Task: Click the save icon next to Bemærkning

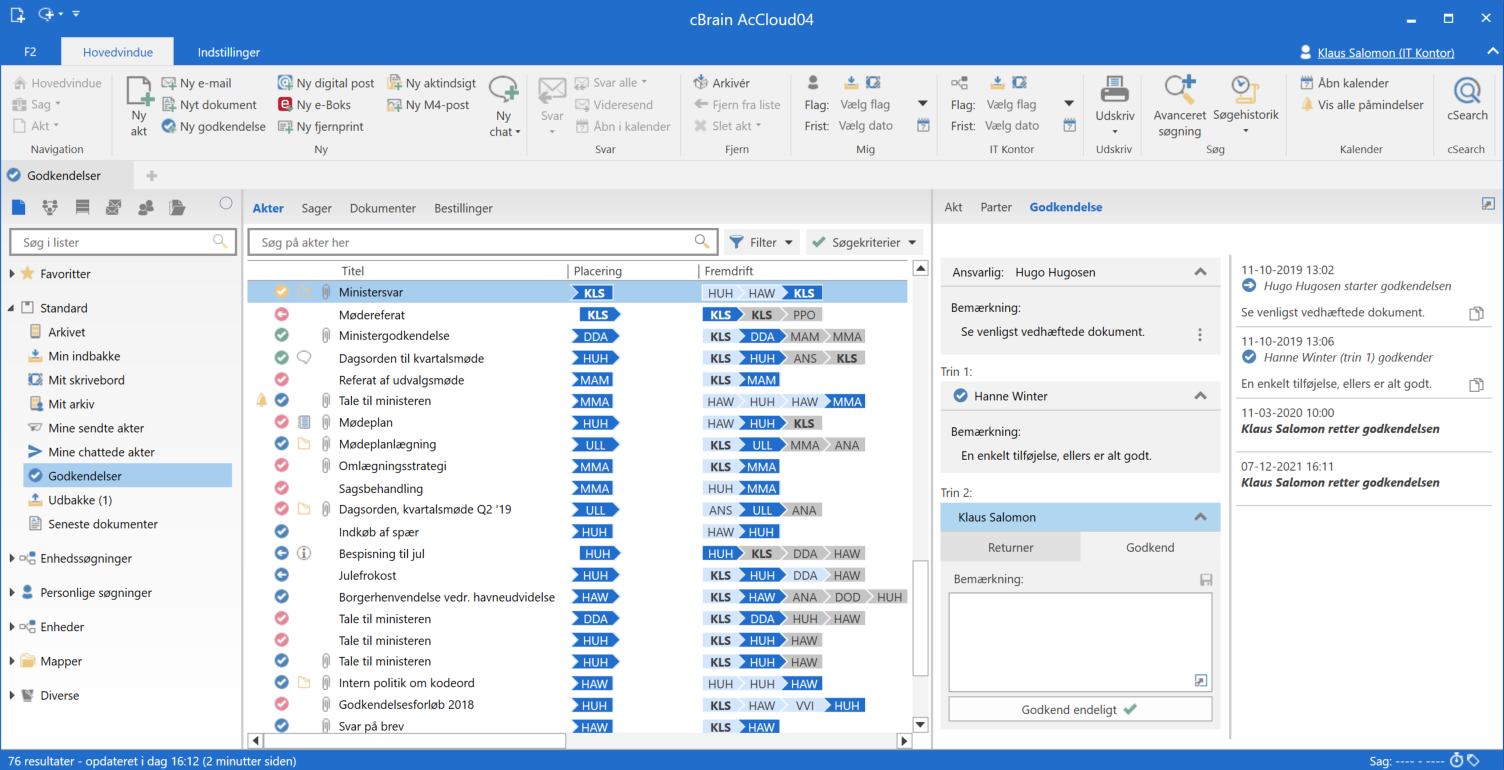Action: coord(1205,580)
